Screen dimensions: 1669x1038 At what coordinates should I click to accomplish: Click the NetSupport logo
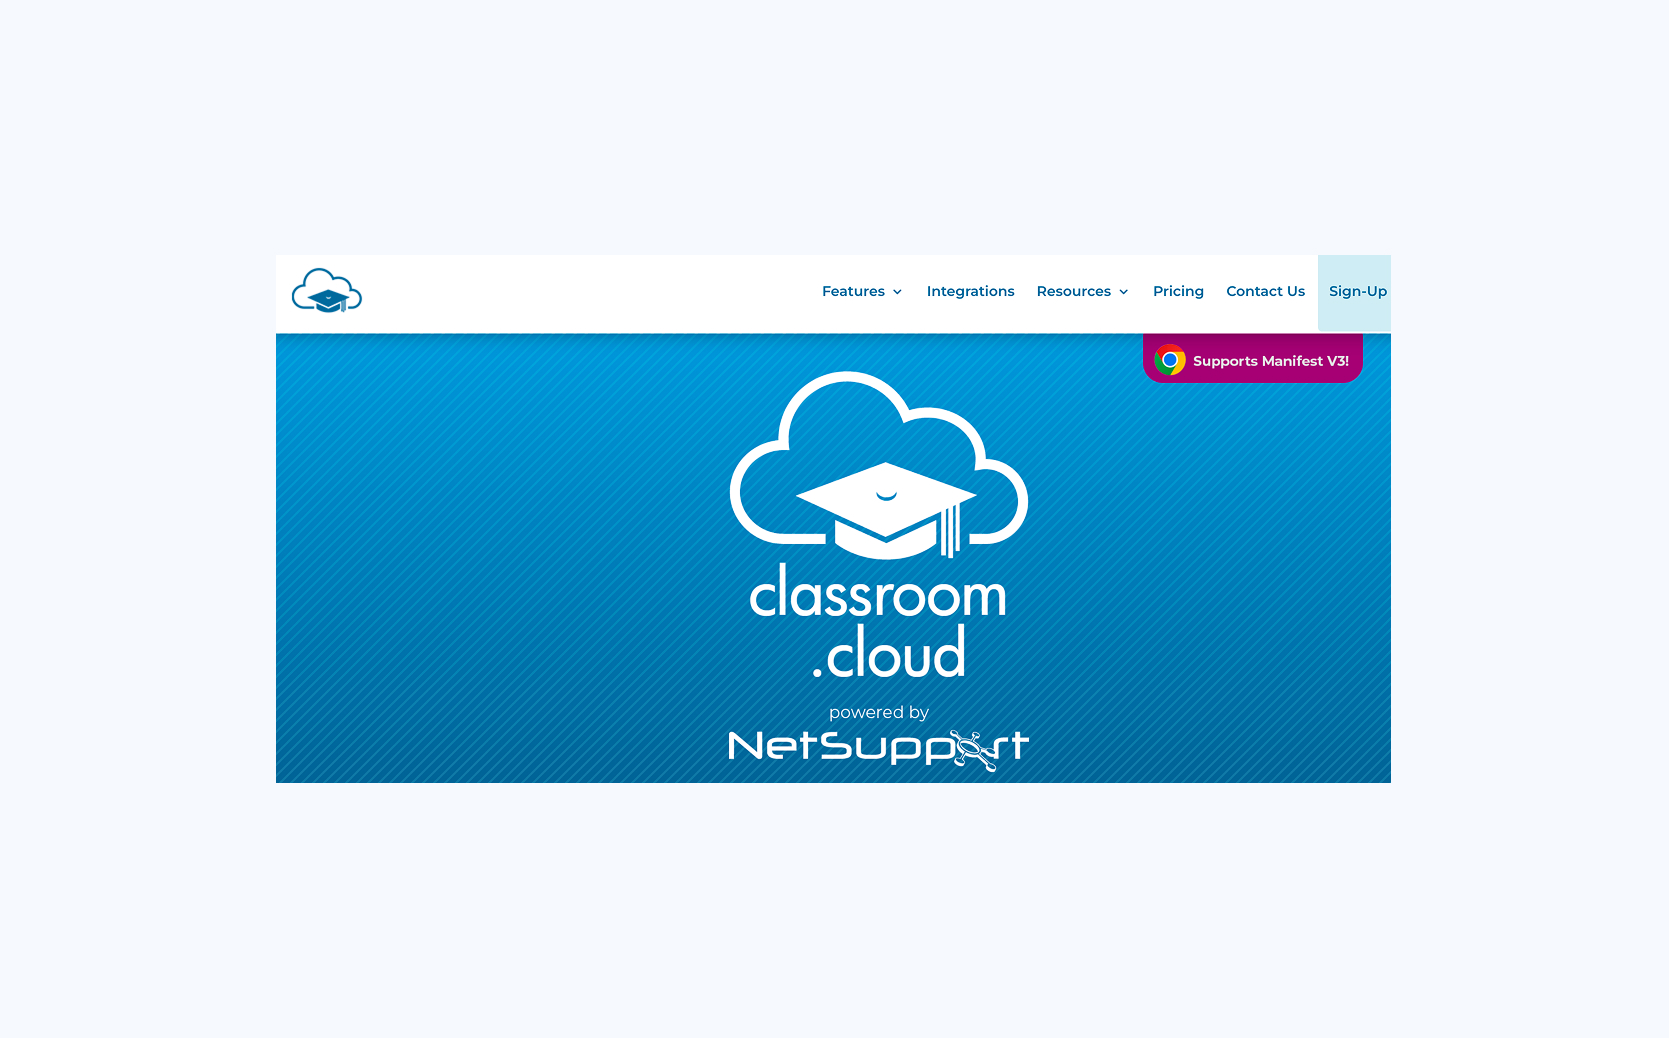pos(879,750)
